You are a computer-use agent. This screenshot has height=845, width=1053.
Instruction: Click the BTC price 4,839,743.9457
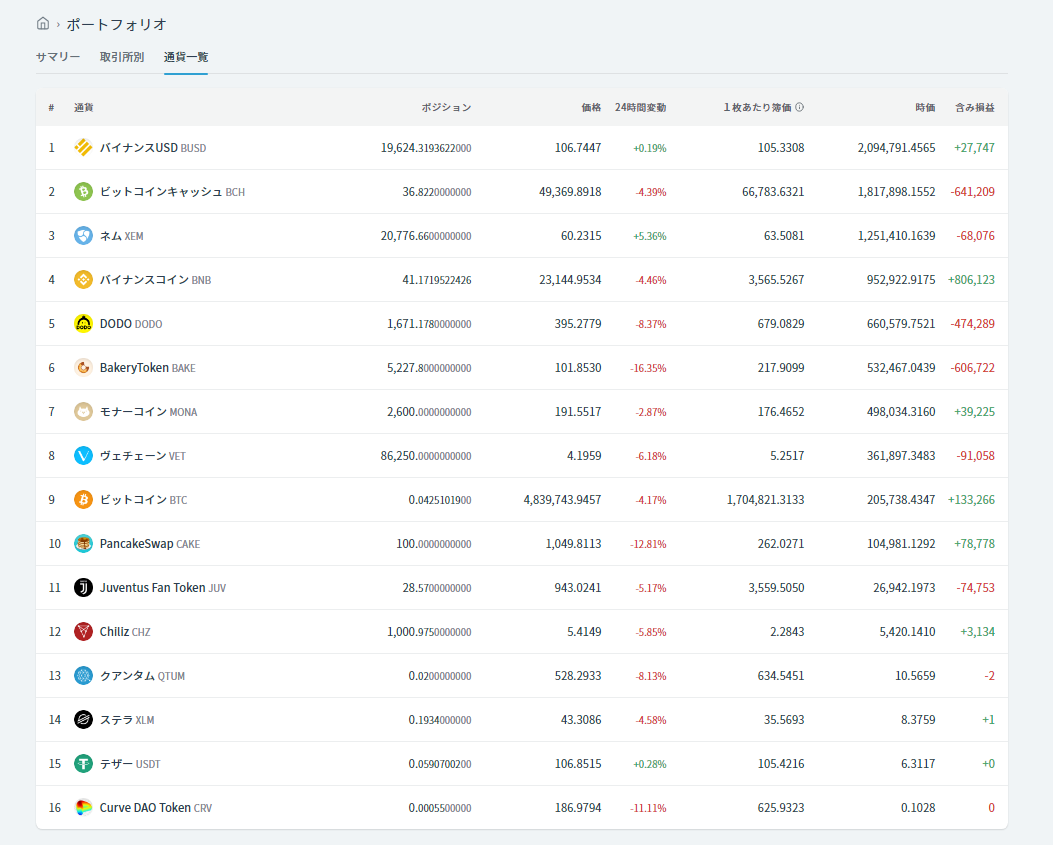tap(562, 500)
